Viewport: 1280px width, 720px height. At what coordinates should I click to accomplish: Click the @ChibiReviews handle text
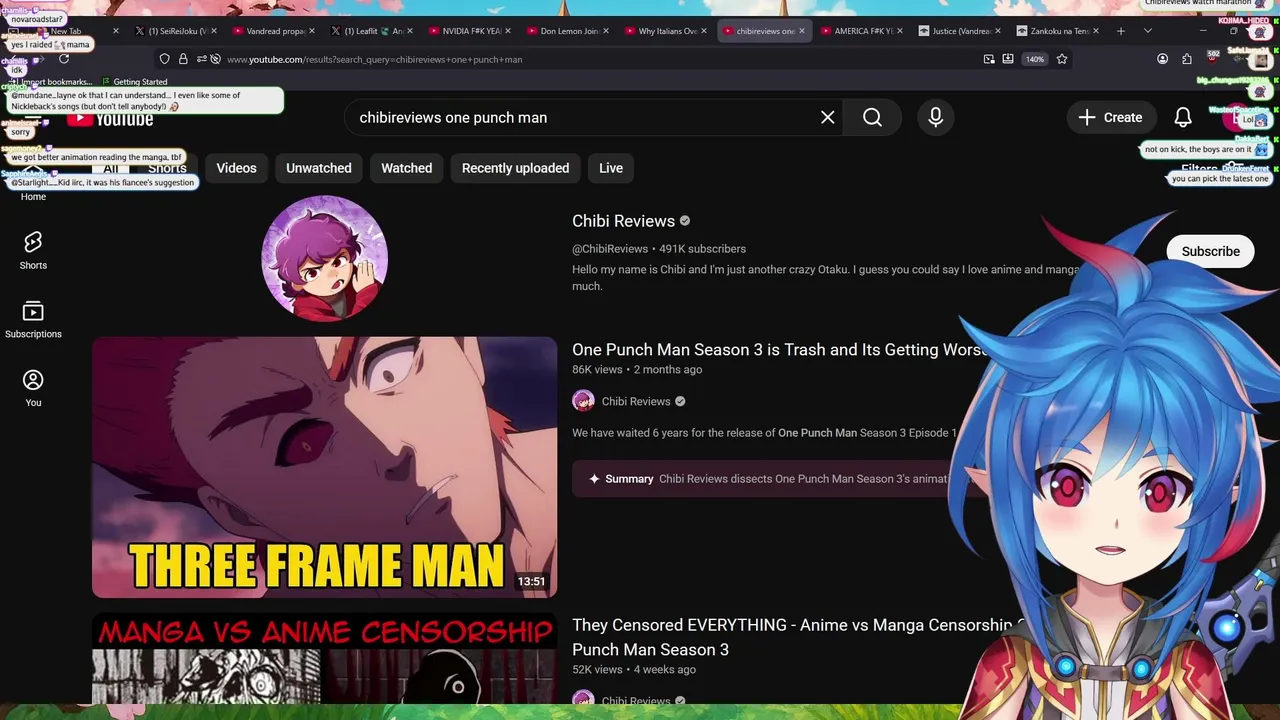click(x=610, y=249)
